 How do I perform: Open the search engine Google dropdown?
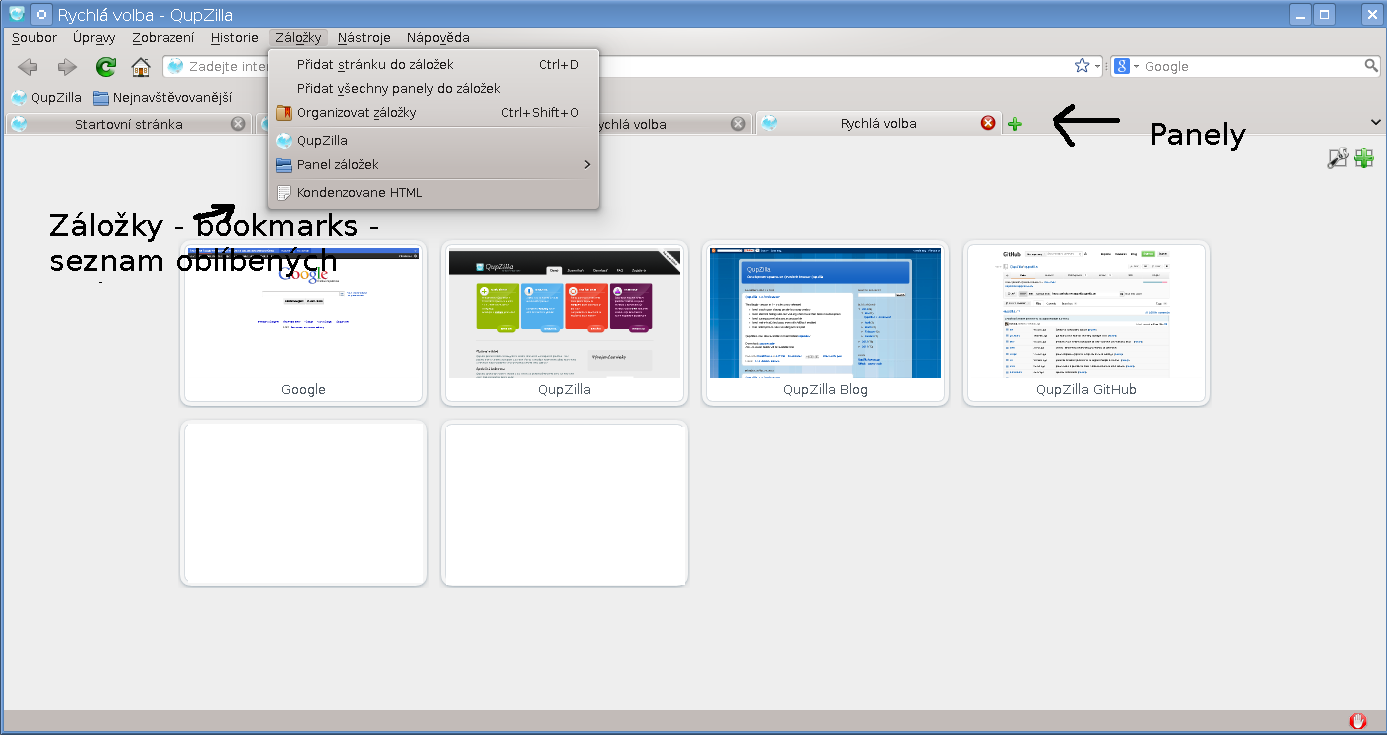click(x=1127, y=66)
